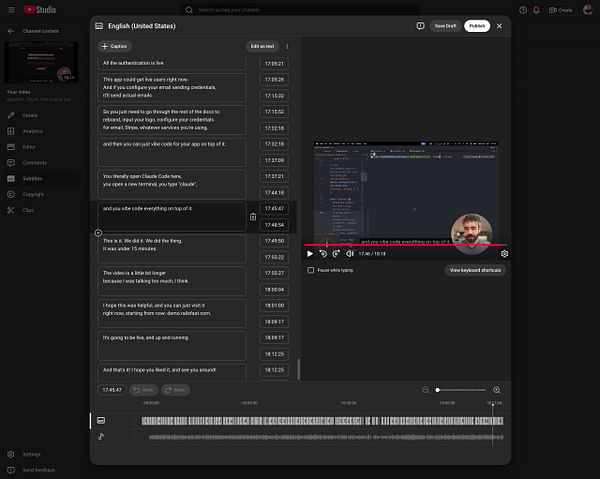Viewport: 600px width, 479px height.
Task: Publish the subtitles
Action: 477,26
